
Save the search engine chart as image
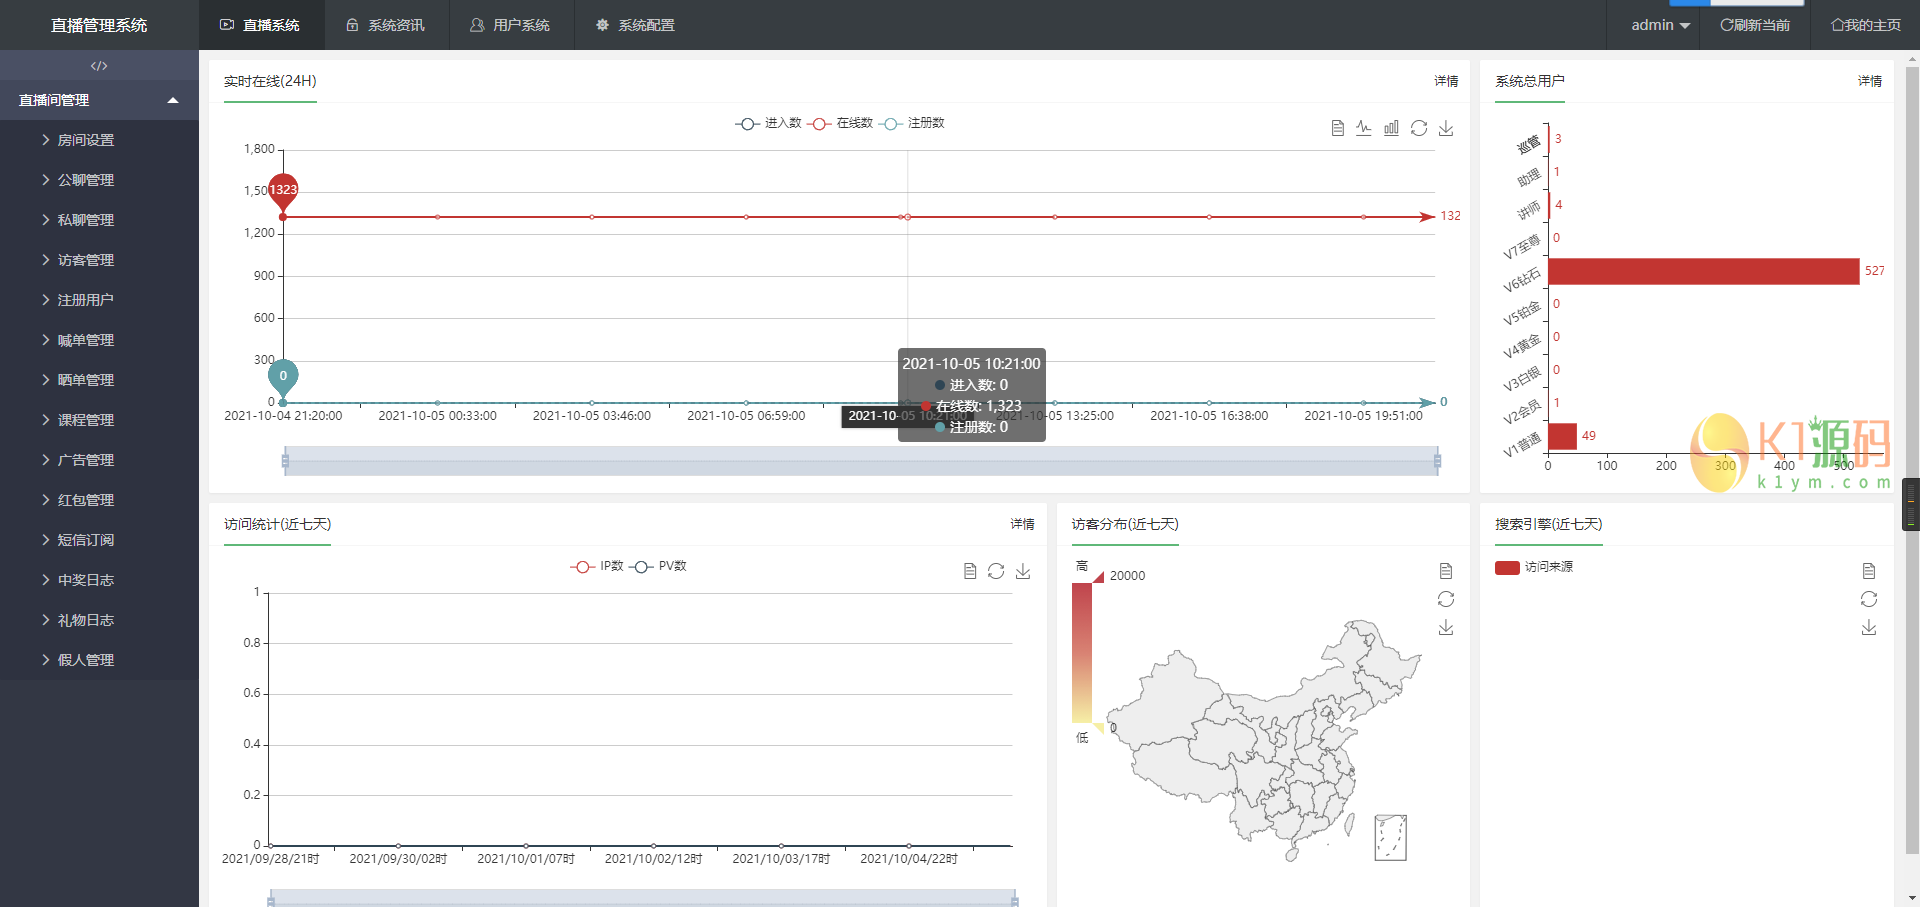point(1869,627)
